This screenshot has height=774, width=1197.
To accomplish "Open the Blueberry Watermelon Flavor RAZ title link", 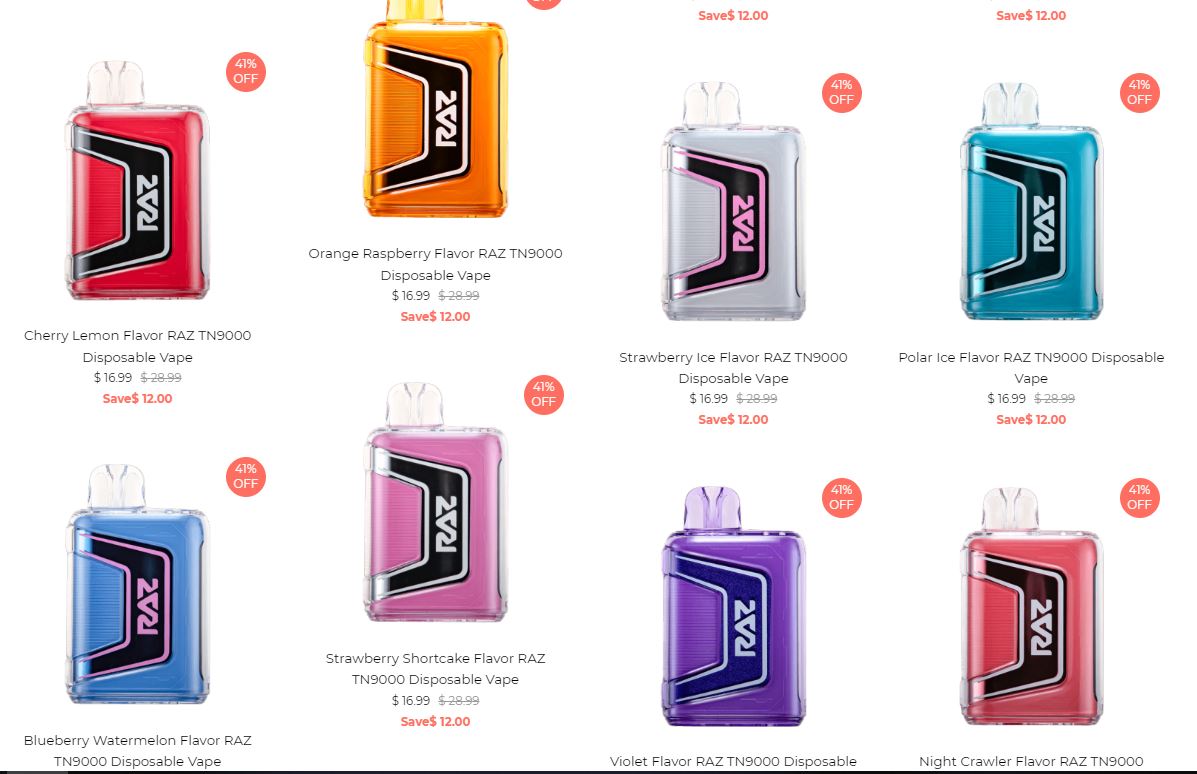I will coord(137,750).
